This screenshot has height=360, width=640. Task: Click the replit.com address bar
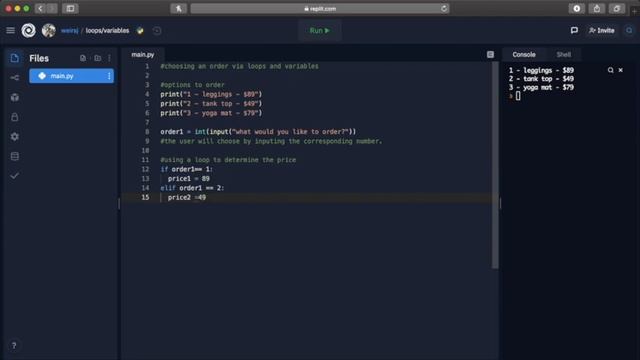click(x=320, y=8)
